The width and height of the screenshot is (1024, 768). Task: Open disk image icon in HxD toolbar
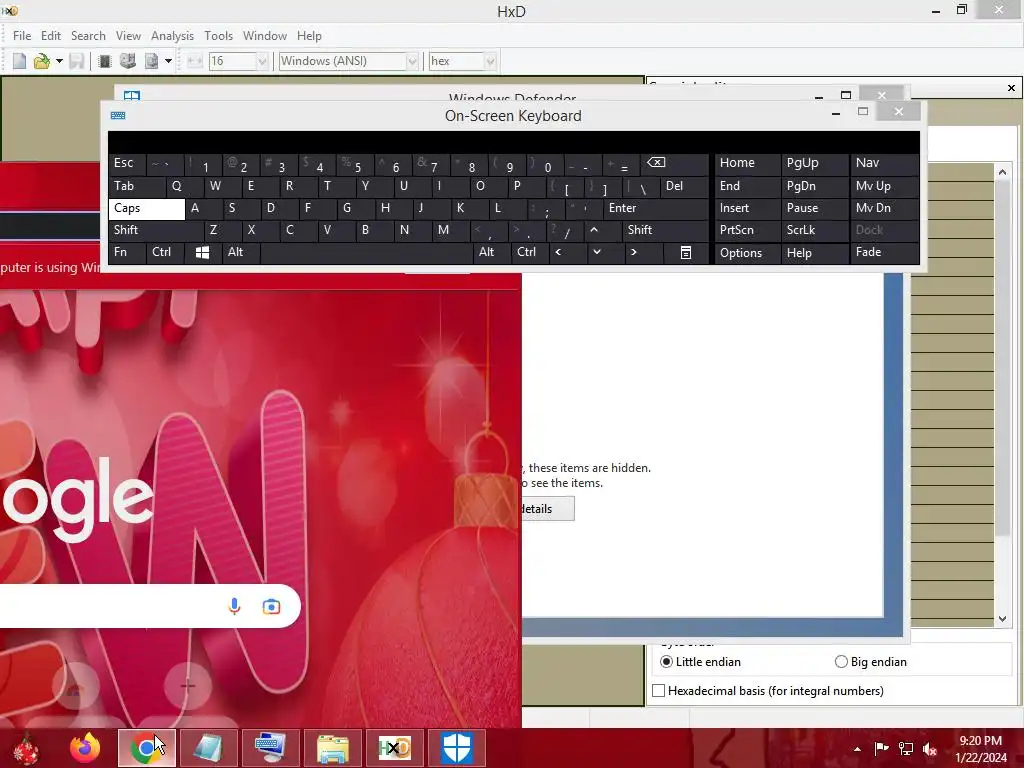[151, 61]
